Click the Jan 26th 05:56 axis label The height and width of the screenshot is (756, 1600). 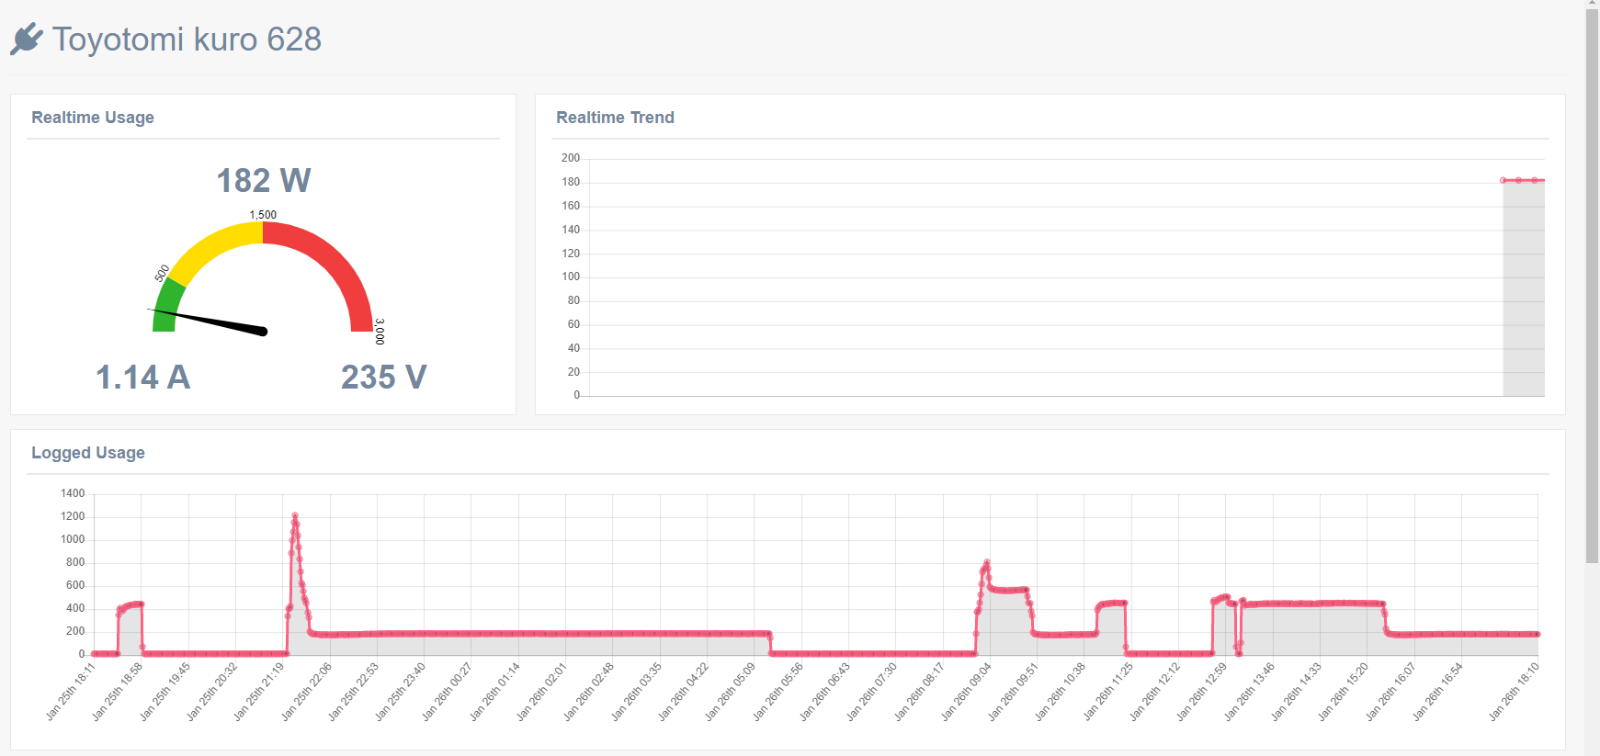pos(779,690)
